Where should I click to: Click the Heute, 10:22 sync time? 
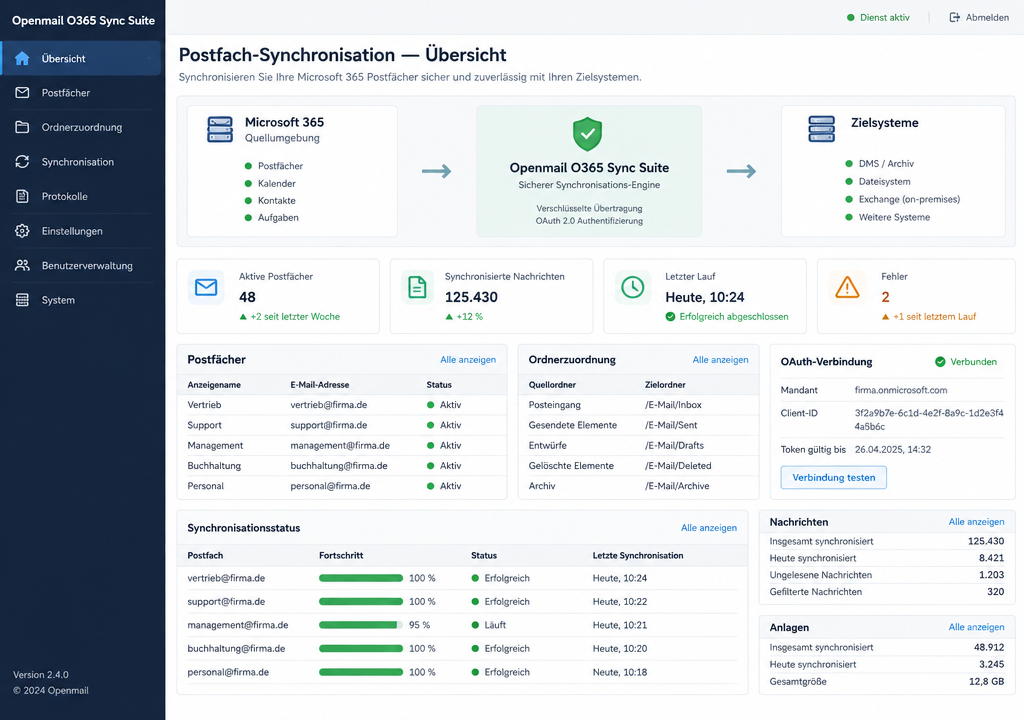point(619,601)
